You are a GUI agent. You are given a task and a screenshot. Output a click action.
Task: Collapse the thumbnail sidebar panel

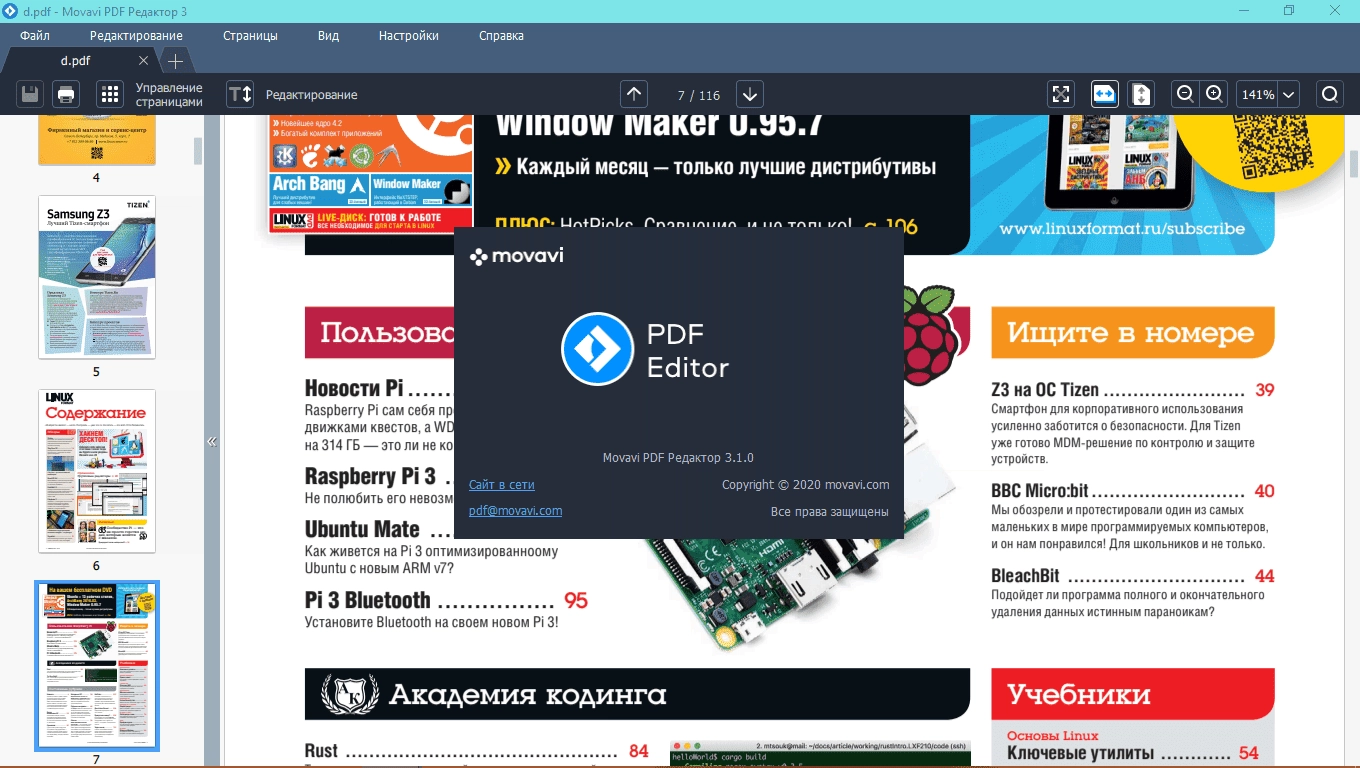point(212,441)
